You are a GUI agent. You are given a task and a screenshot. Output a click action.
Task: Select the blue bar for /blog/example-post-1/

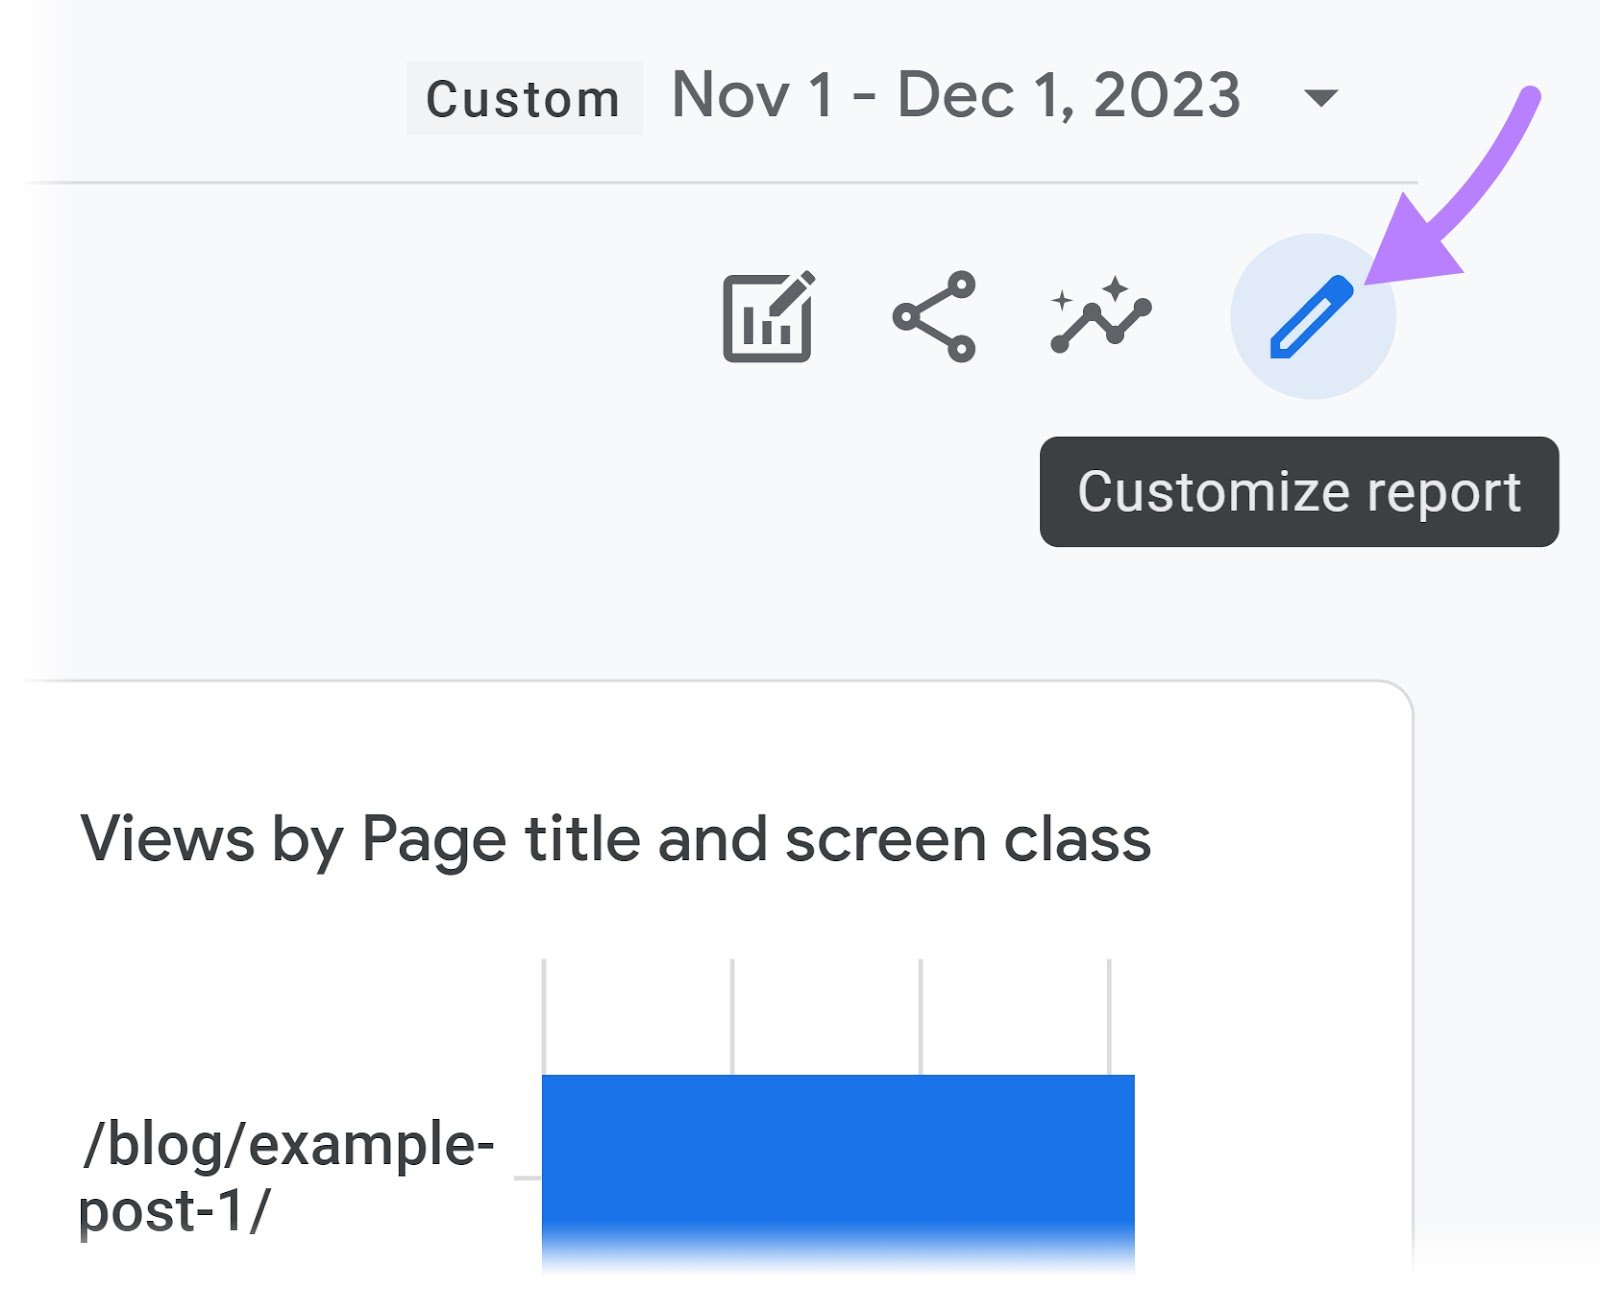[x=838, y=1170]
